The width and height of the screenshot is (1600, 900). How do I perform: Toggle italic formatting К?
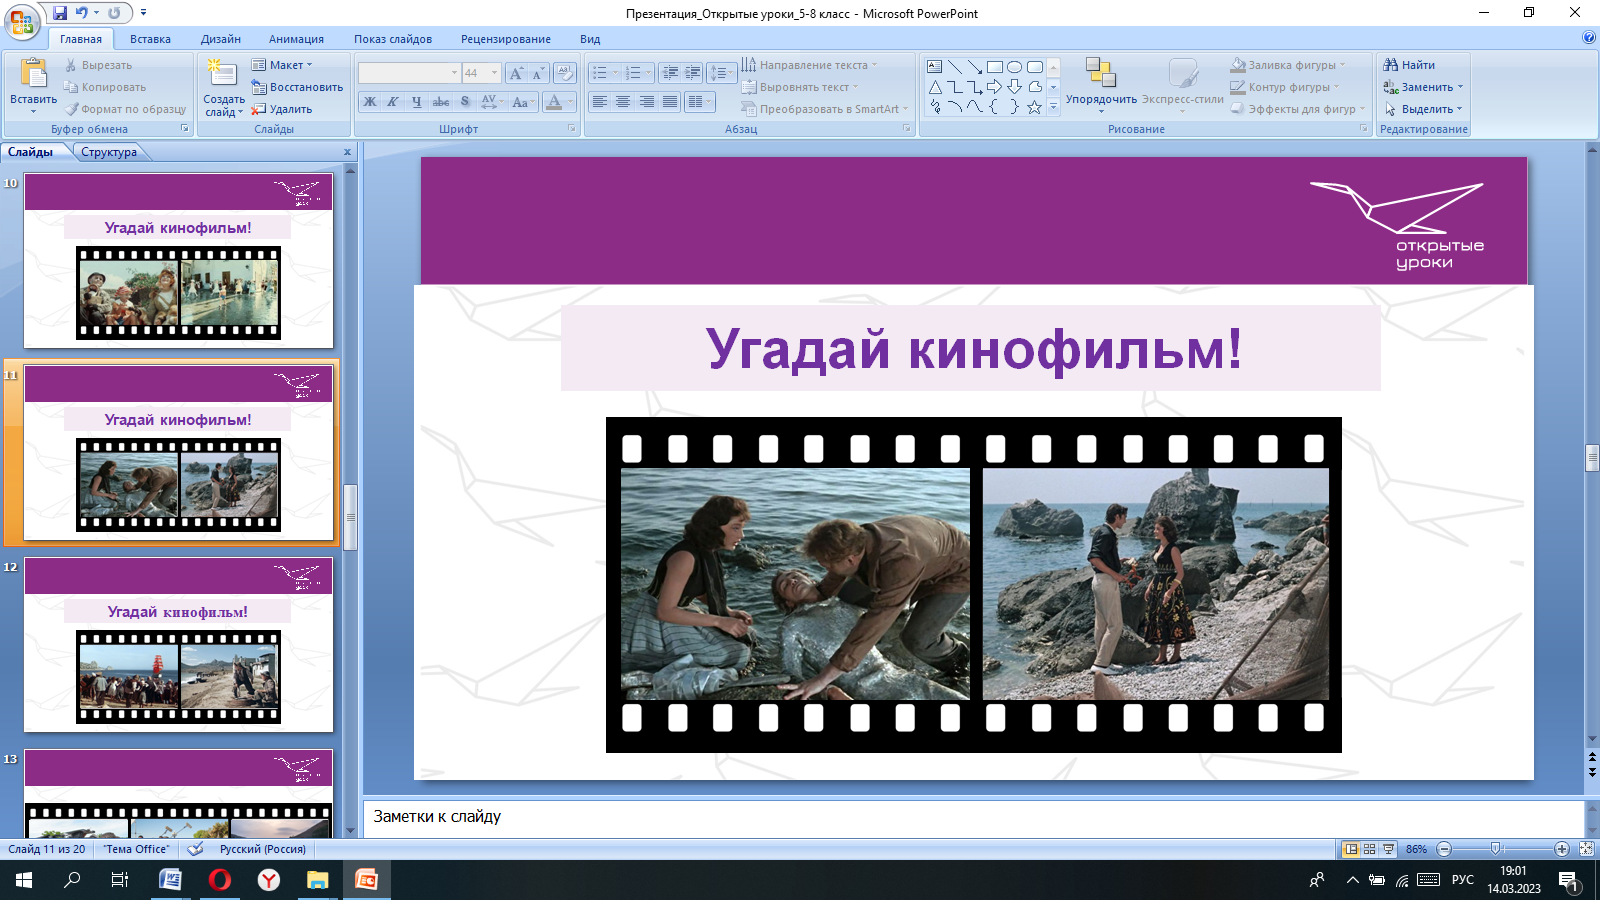[393, 102]
